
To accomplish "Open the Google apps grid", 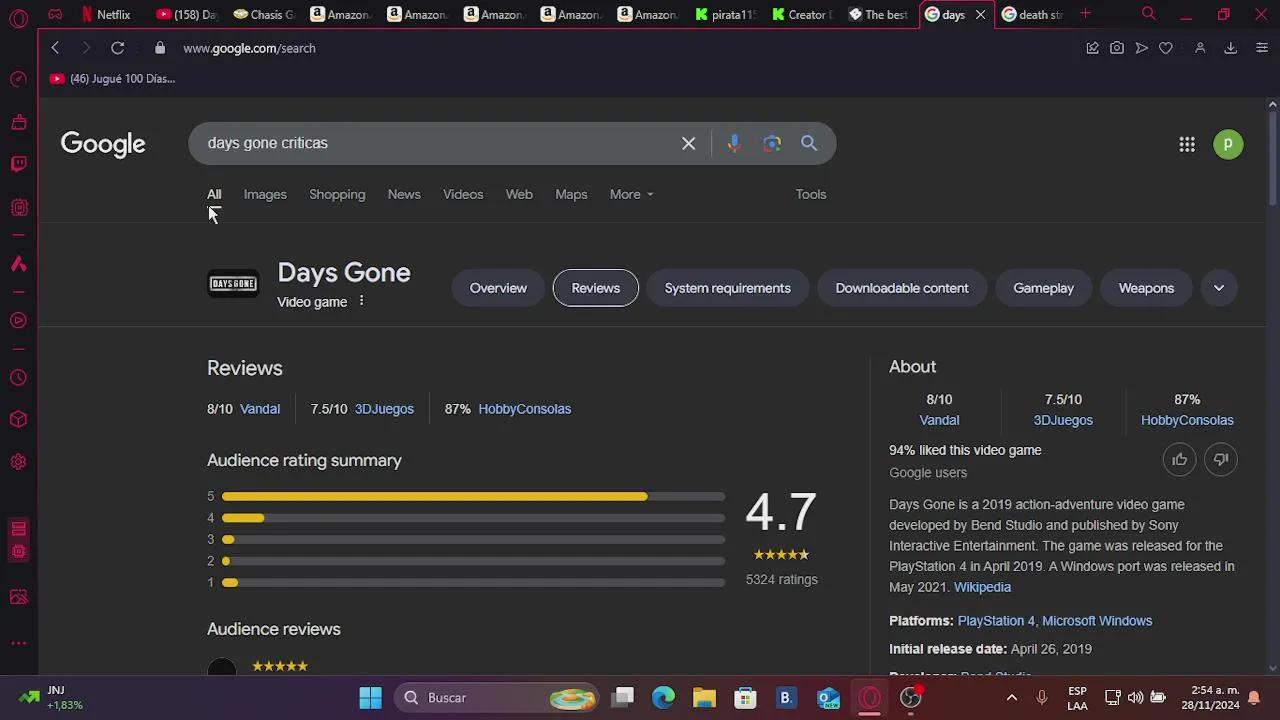I will (1187, 145).
